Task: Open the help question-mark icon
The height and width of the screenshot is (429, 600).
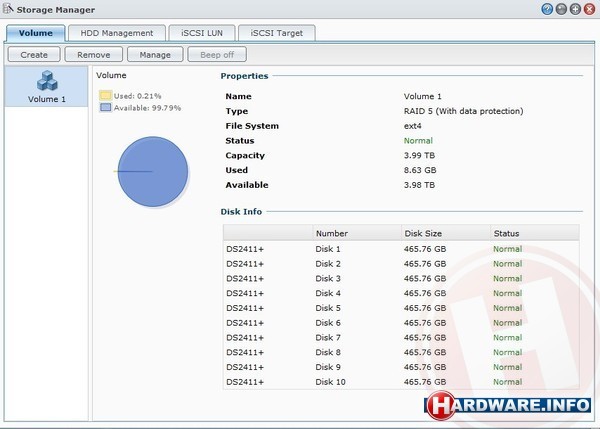Action: [x=547, y=9]
